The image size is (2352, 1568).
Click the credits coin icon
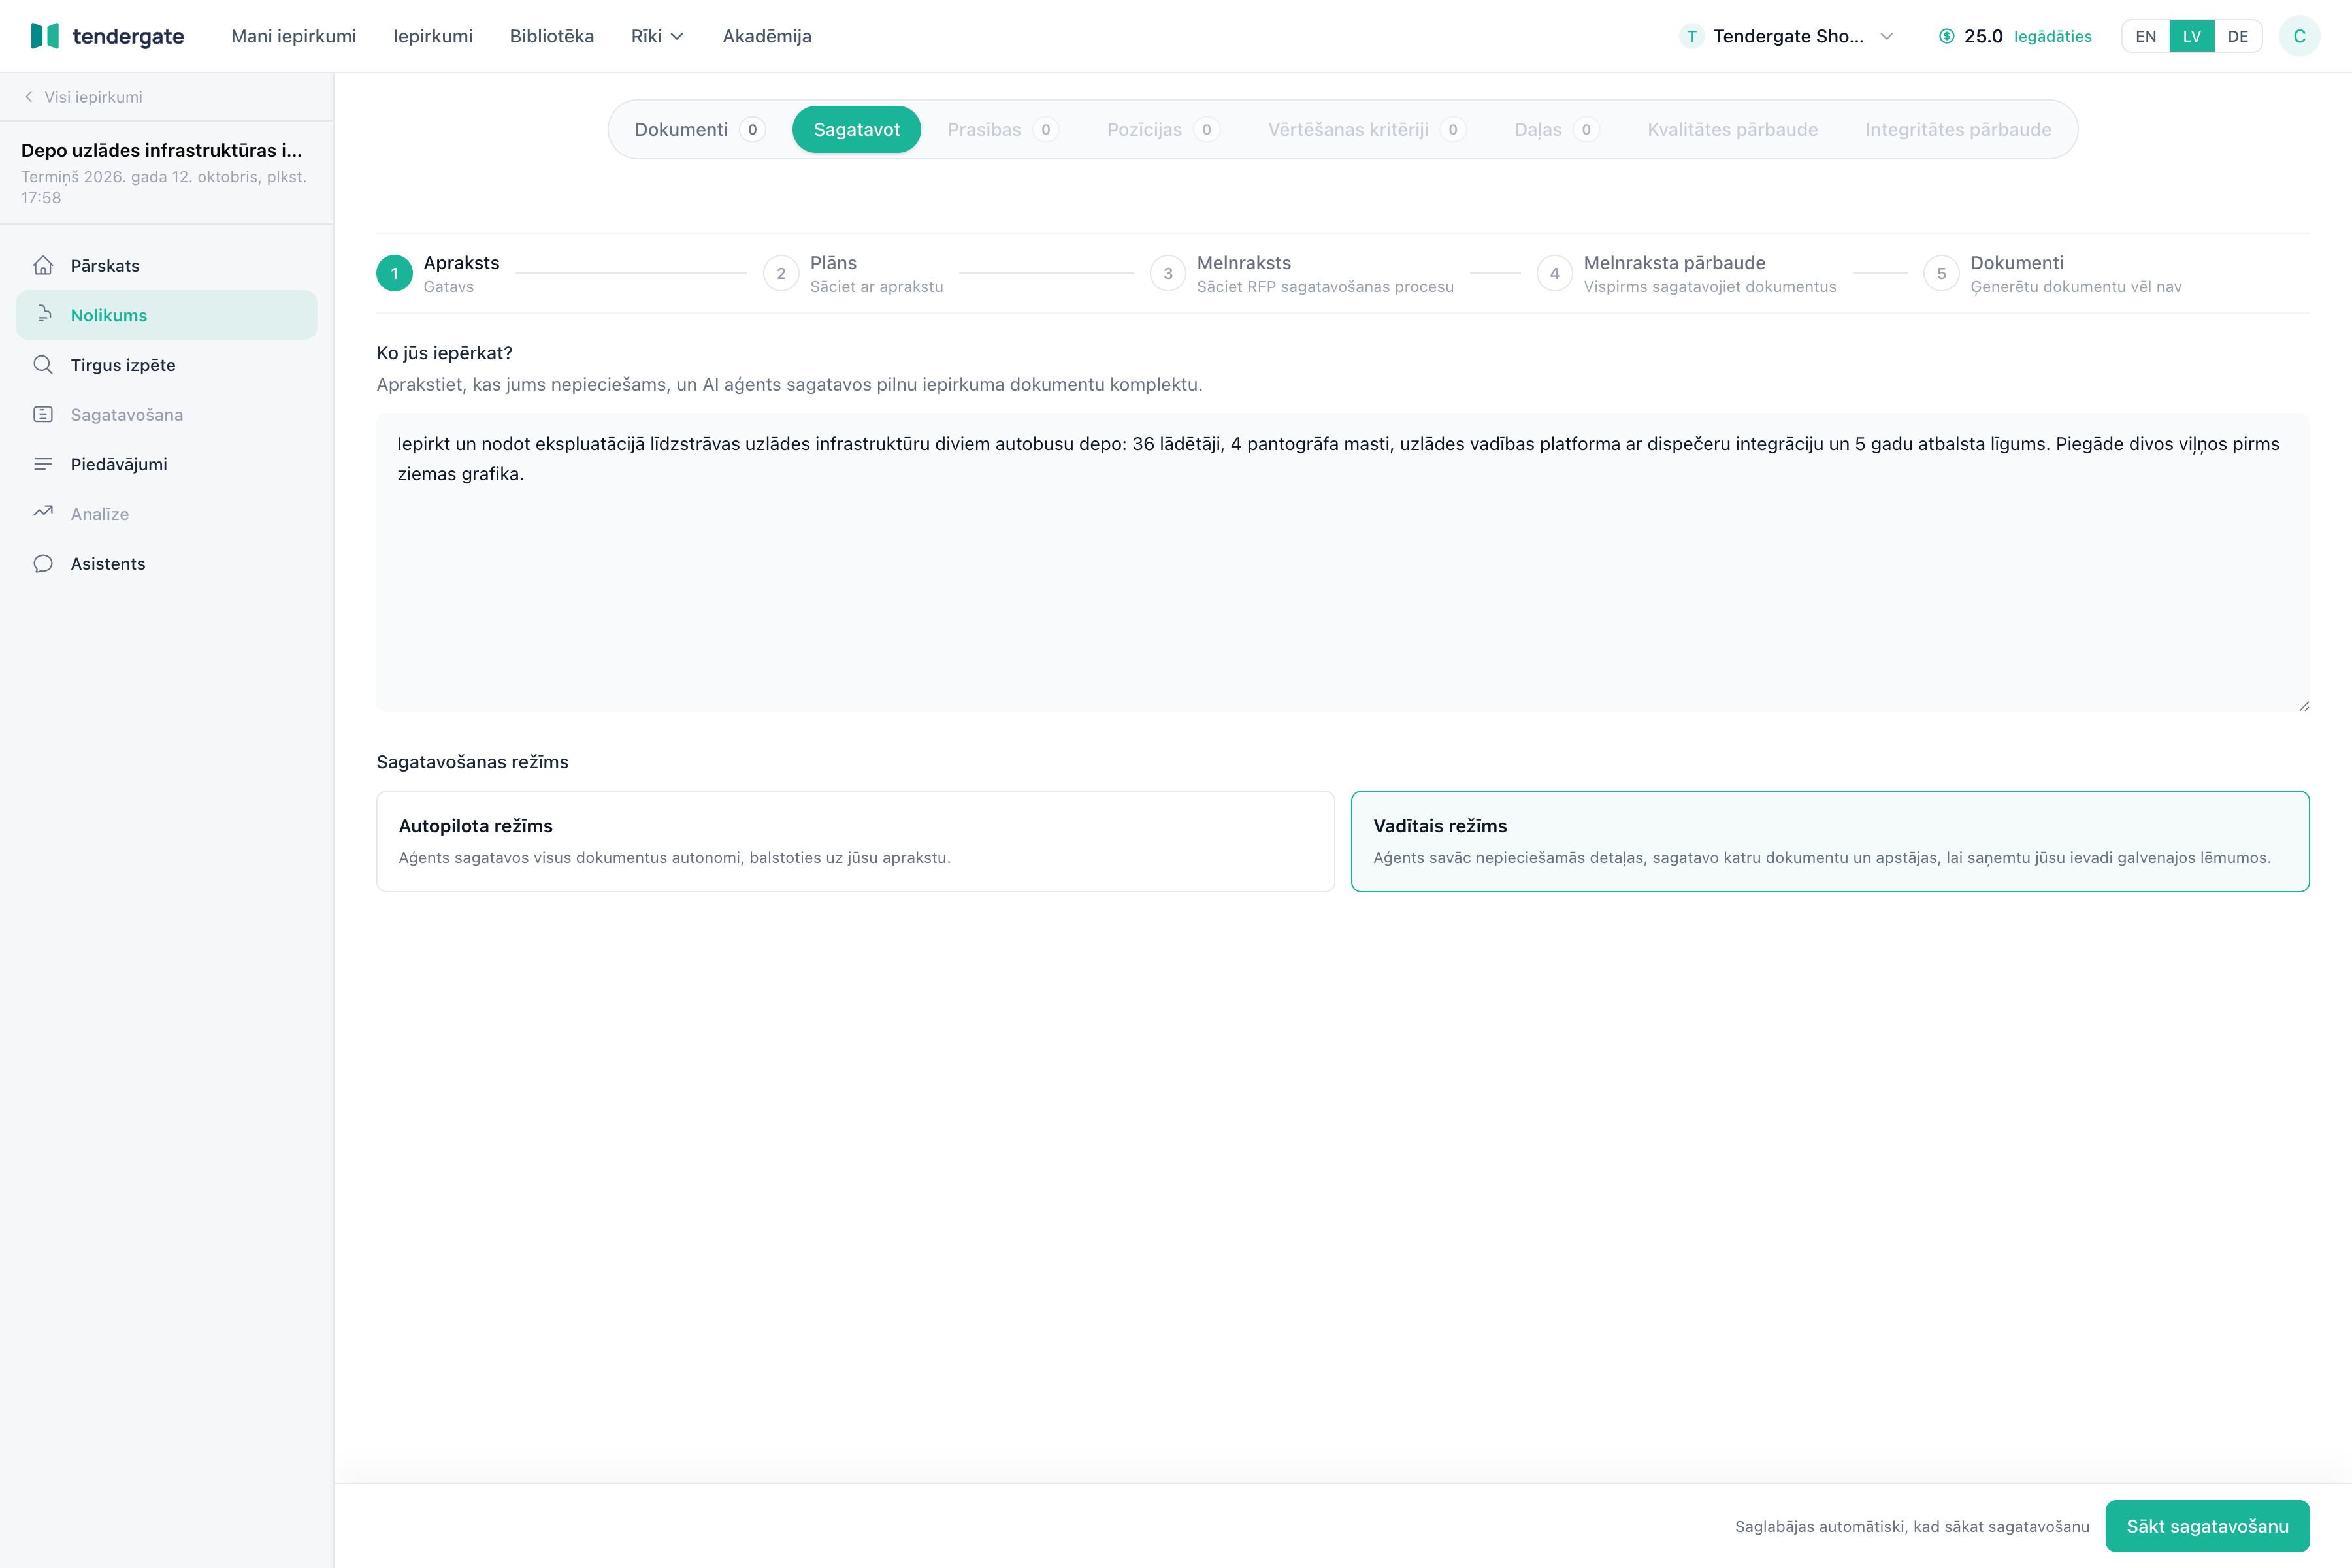tap(1946, 36)
